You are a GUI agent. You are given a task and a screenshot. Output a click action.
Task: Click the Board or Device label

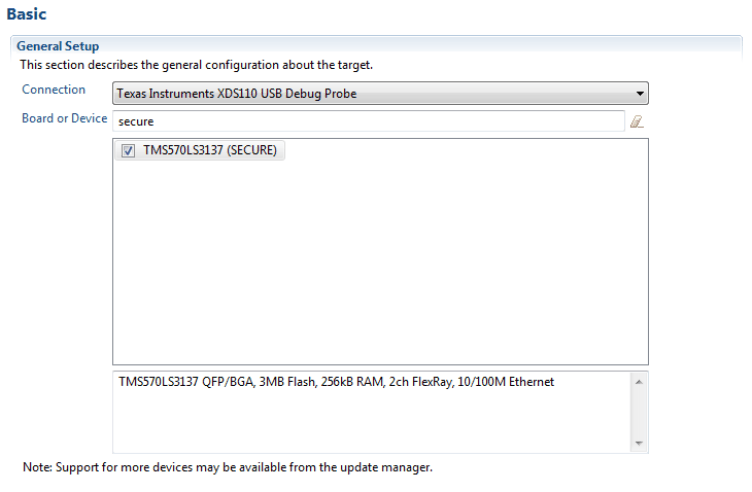pyautogui.click(x=64, y=118)
